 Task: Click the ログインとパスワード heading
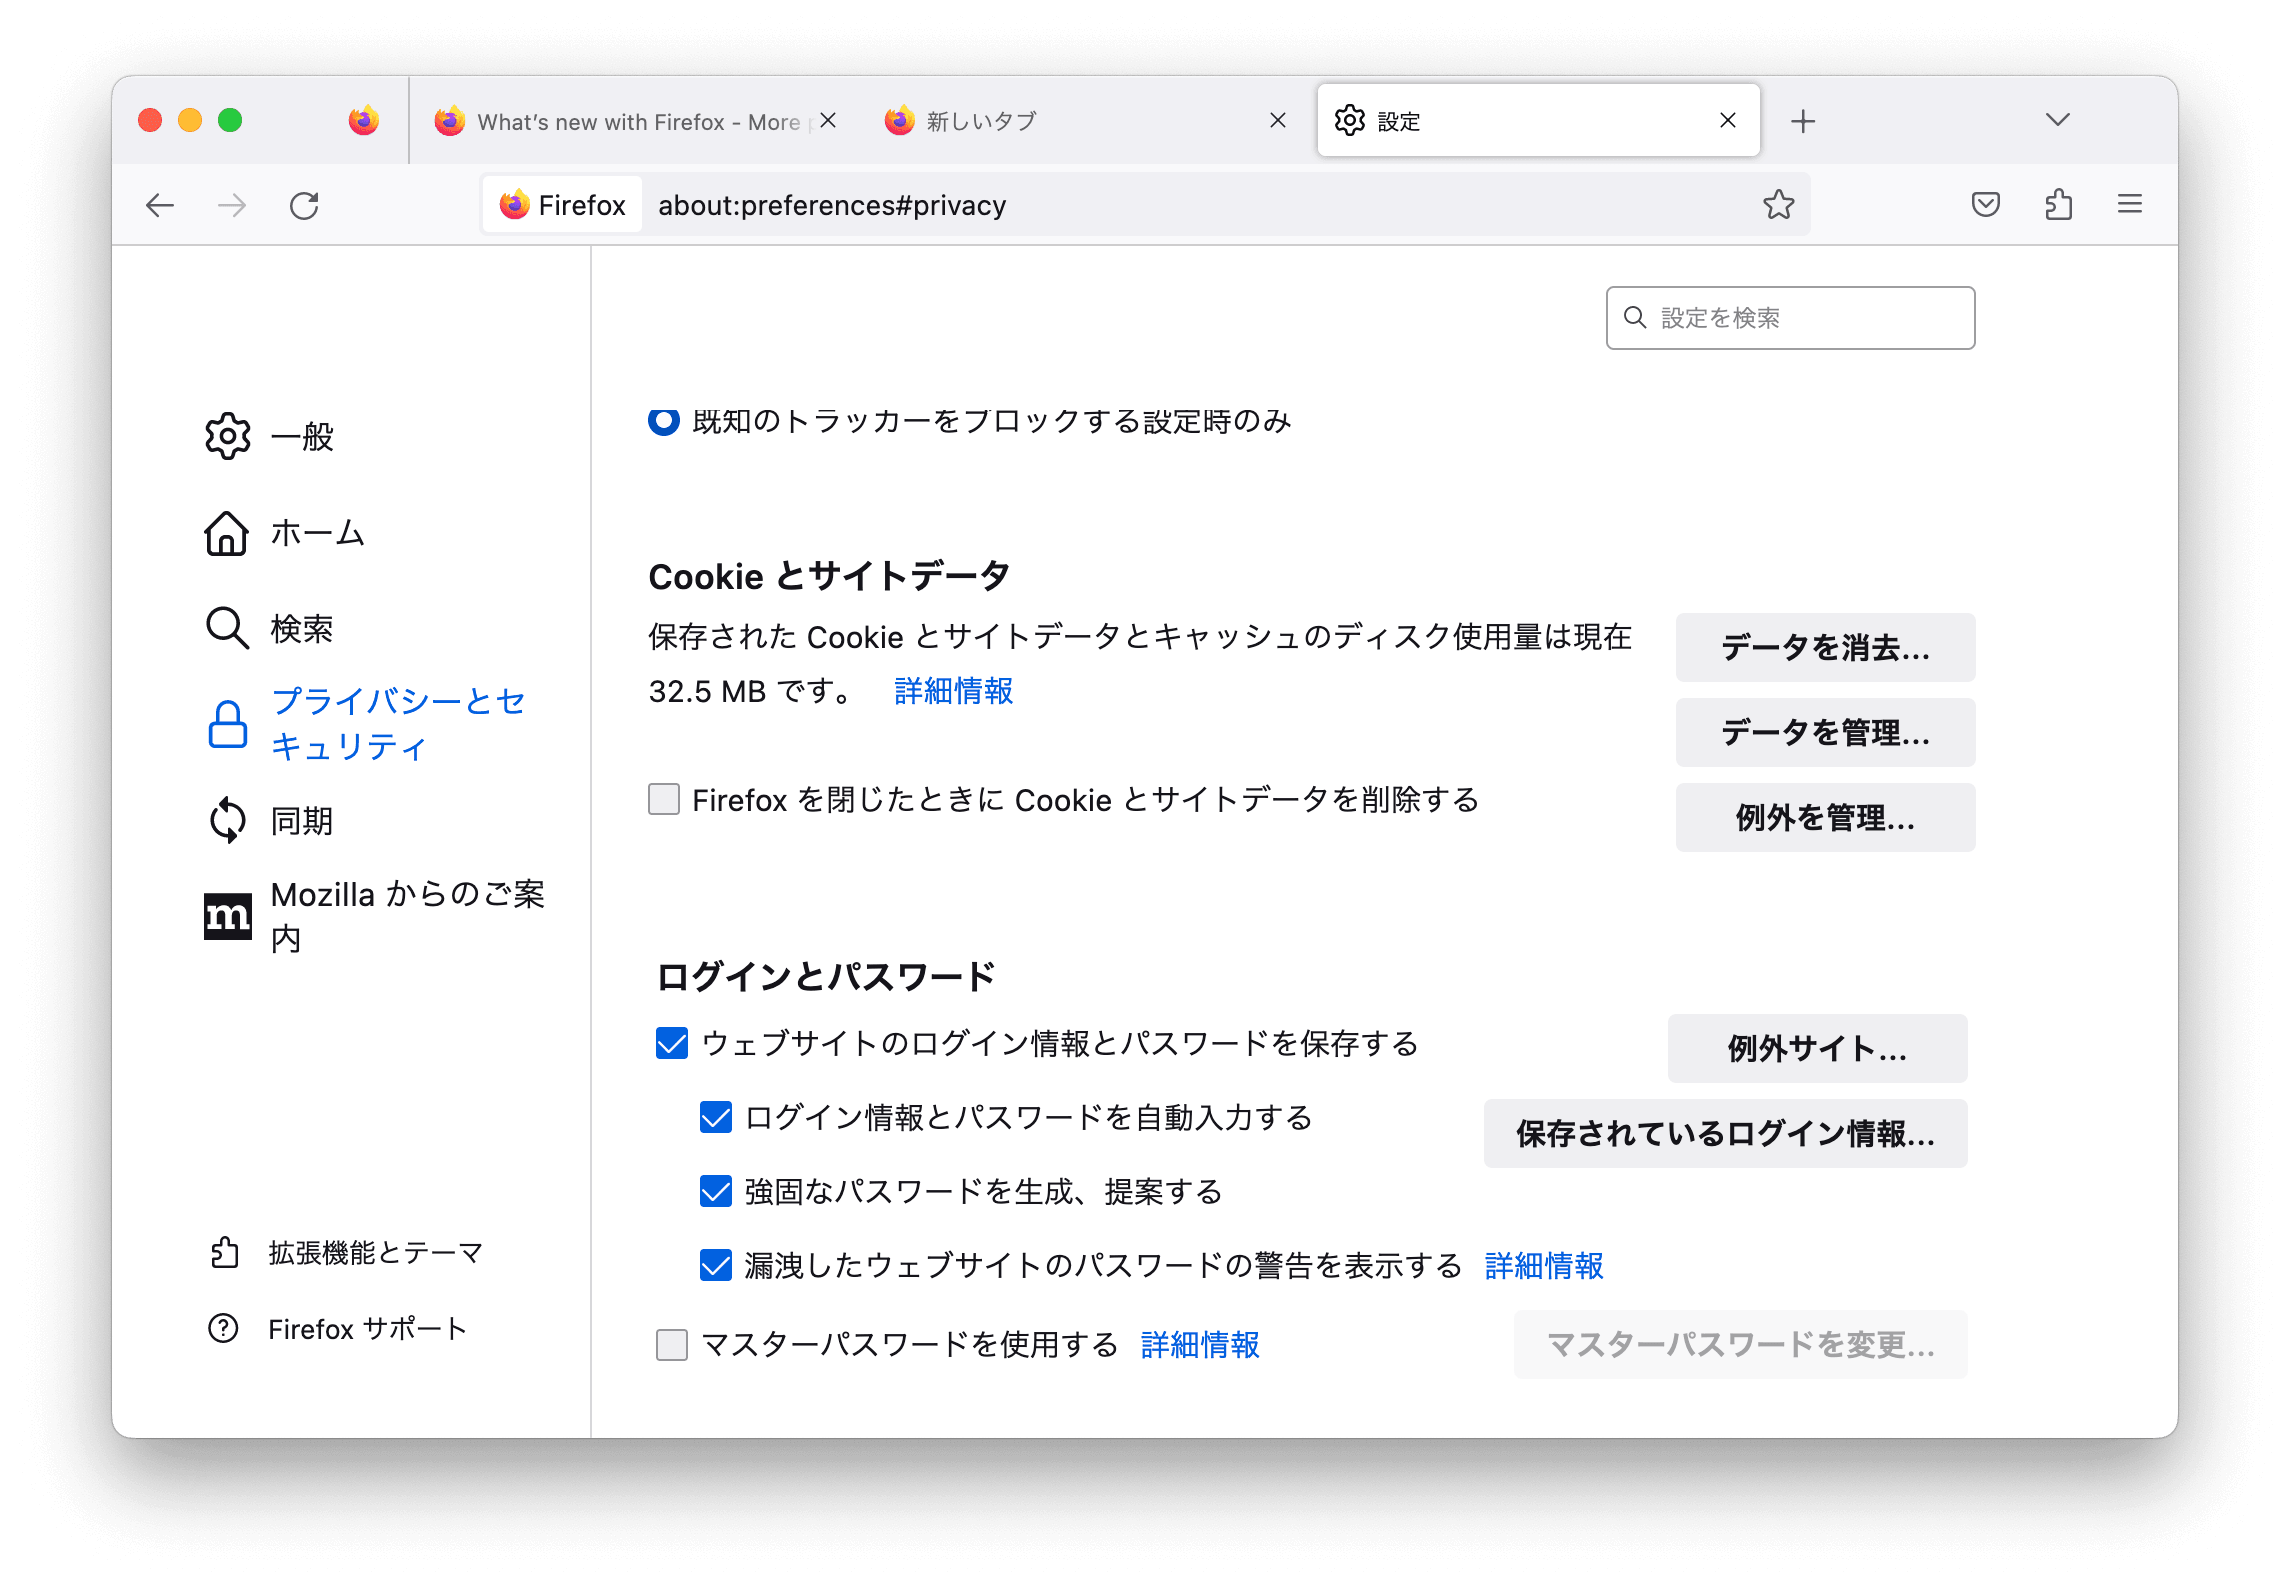(827, 976)
